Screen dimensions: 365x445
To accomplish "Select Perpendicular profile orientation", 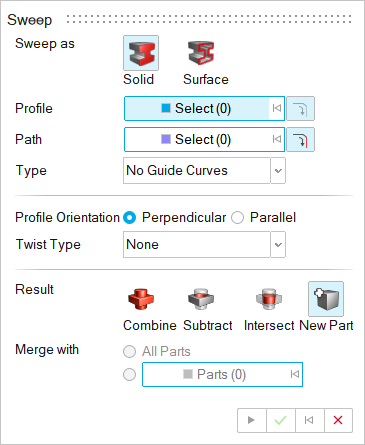I will [x=129, y=218].
